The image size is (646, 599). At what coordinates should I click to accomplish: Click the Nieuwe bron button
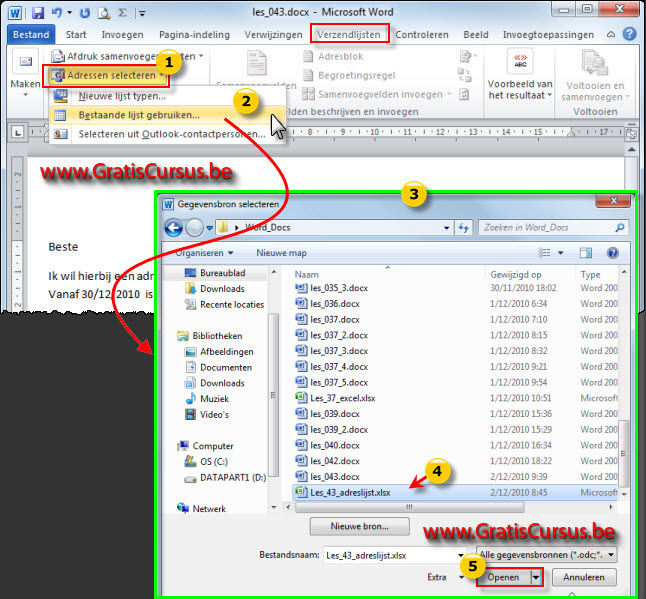point(359,526)
